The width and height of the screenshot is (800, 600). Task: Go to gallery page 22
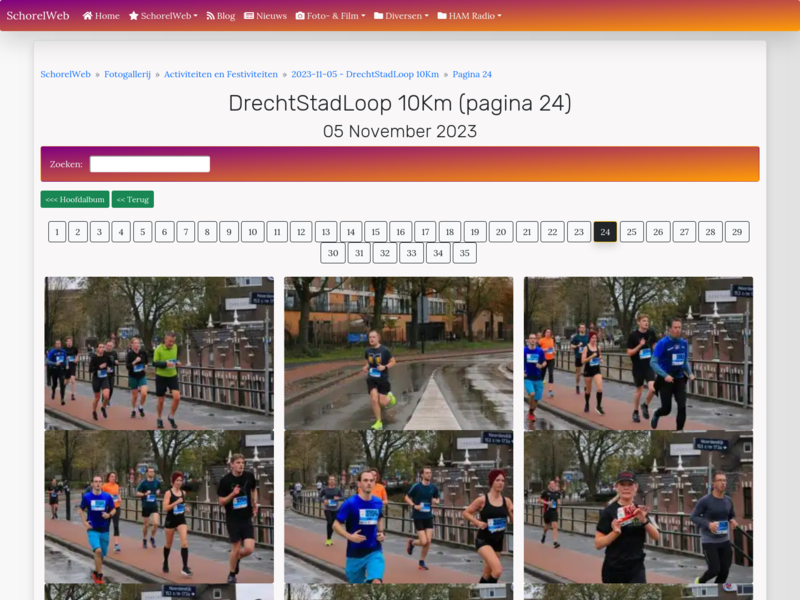(553, 232)
